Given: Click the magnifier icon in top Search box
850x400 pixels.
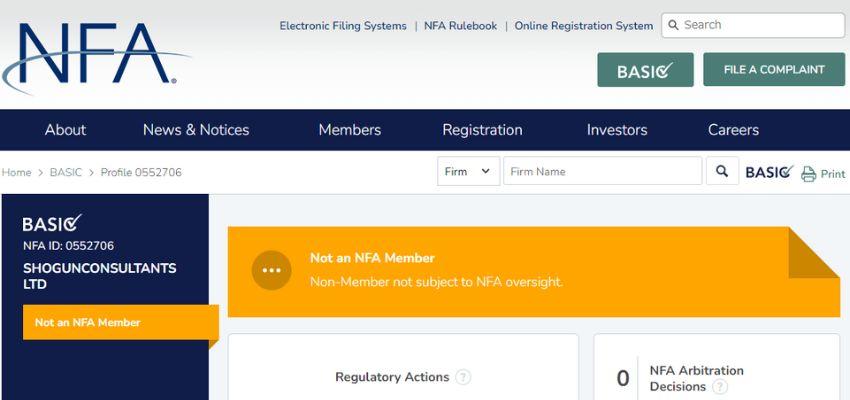Looking at the screenshot, I should pos(673,25).
